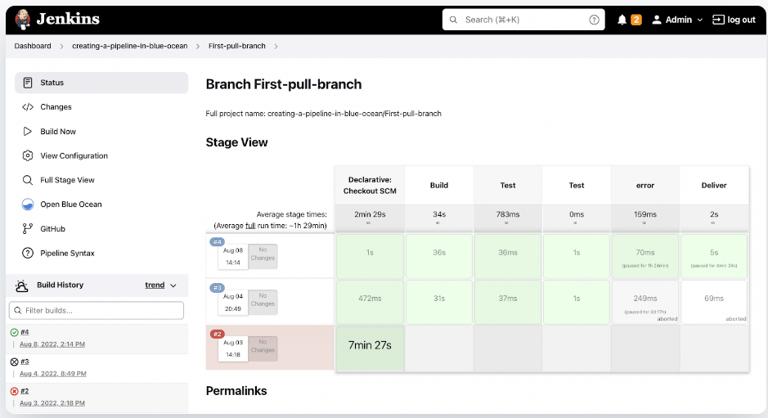Open View Configuration gear icon

point(28,156)
